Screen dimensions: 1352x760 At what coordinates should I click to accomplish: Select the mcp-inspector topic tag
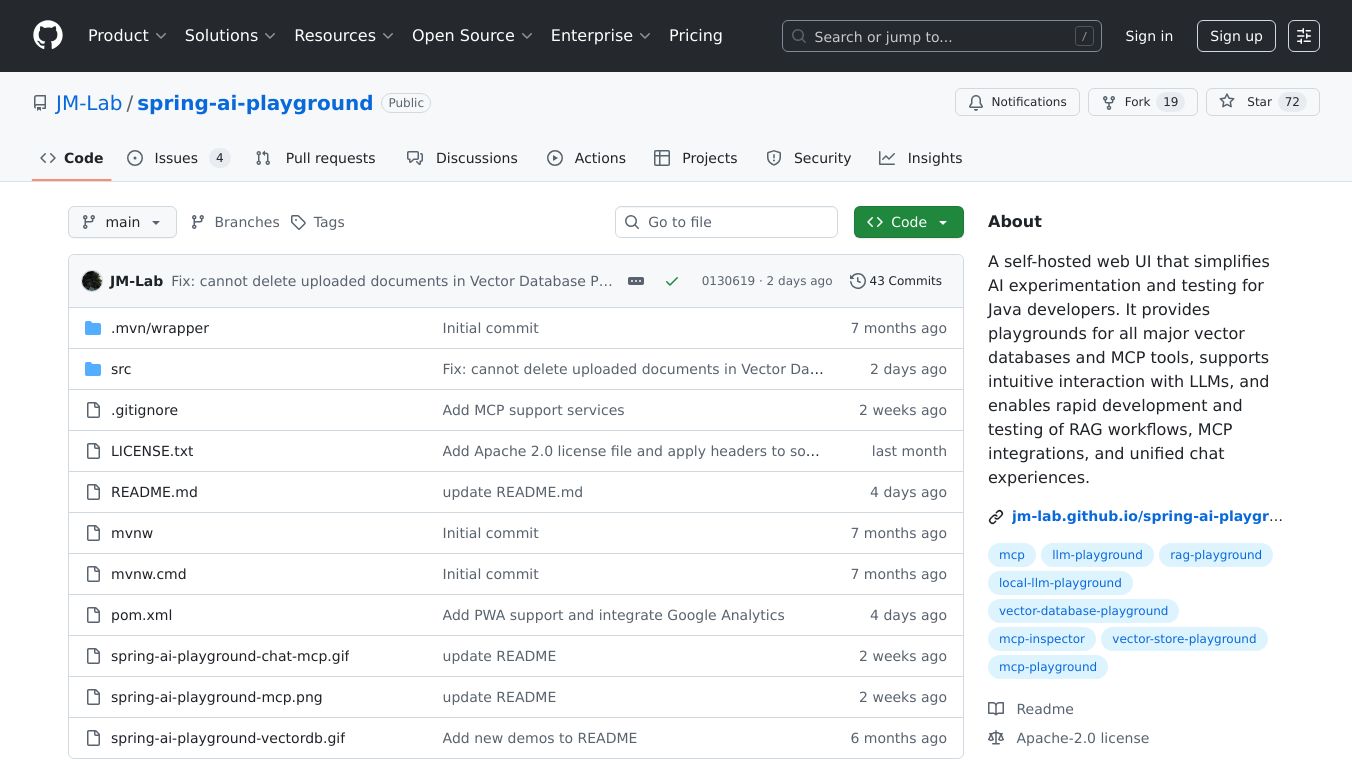(1041, 639)
